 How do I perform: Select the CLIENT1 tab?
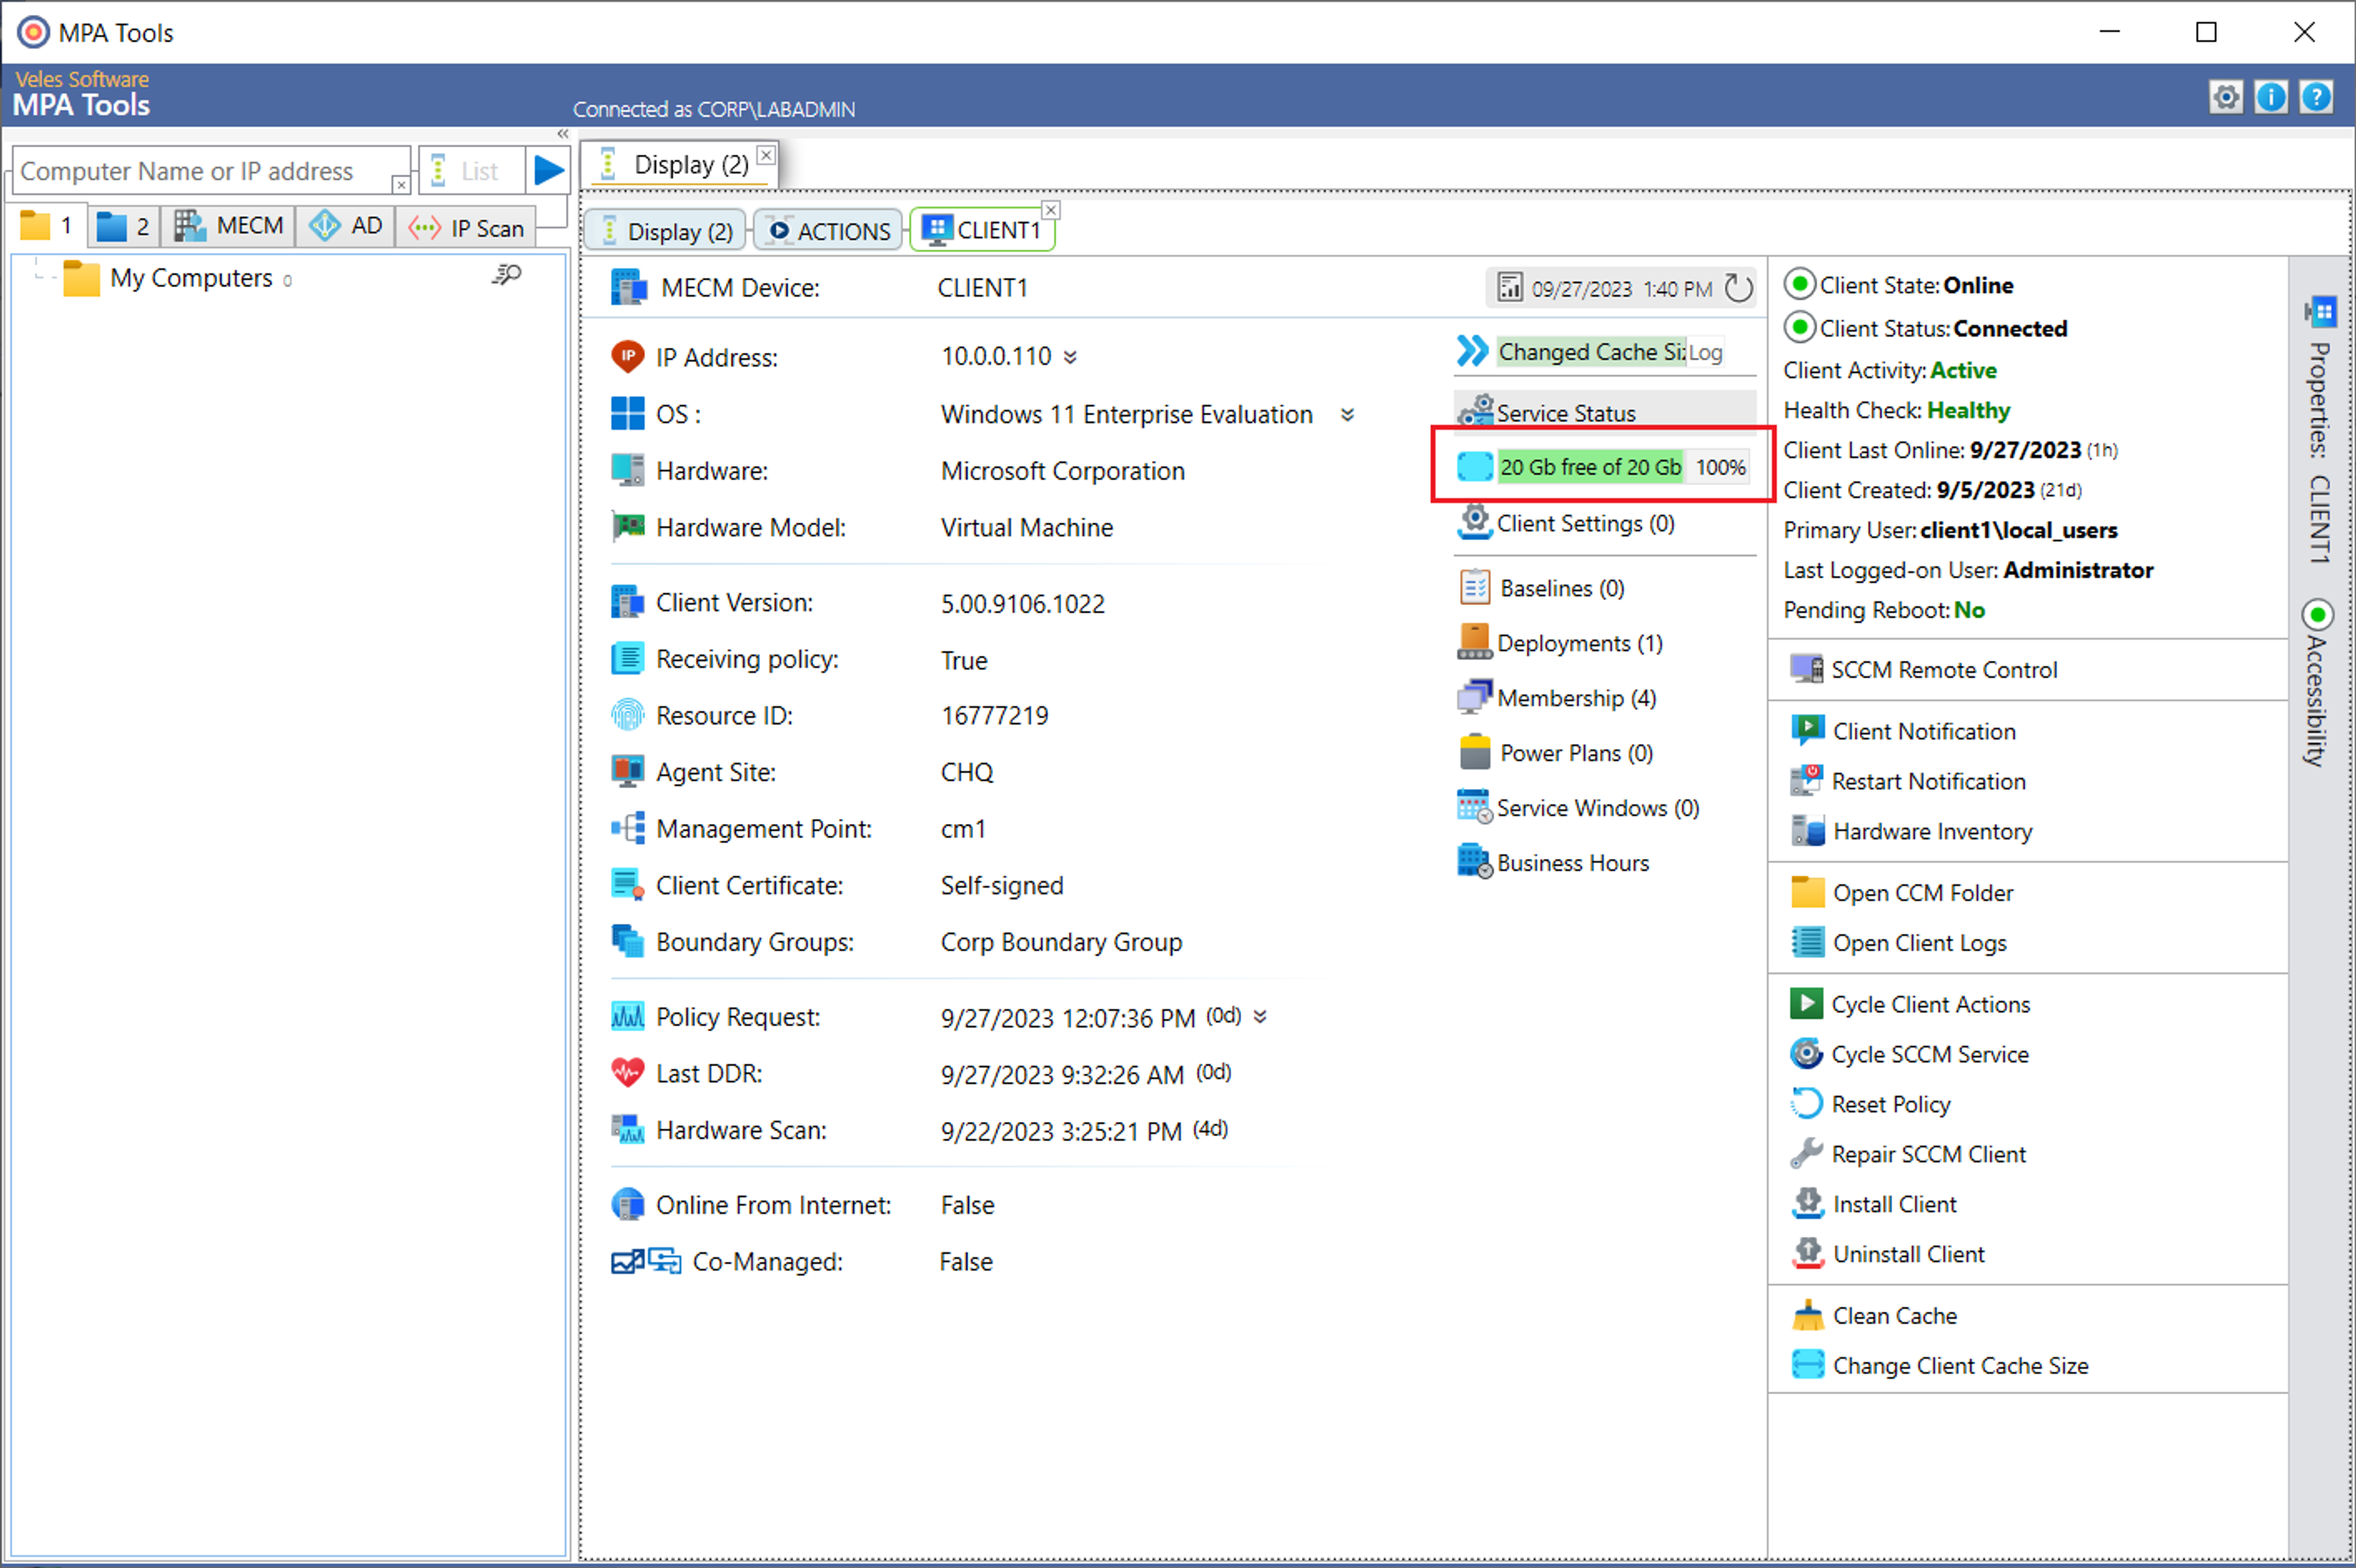(x=983, y=230)
